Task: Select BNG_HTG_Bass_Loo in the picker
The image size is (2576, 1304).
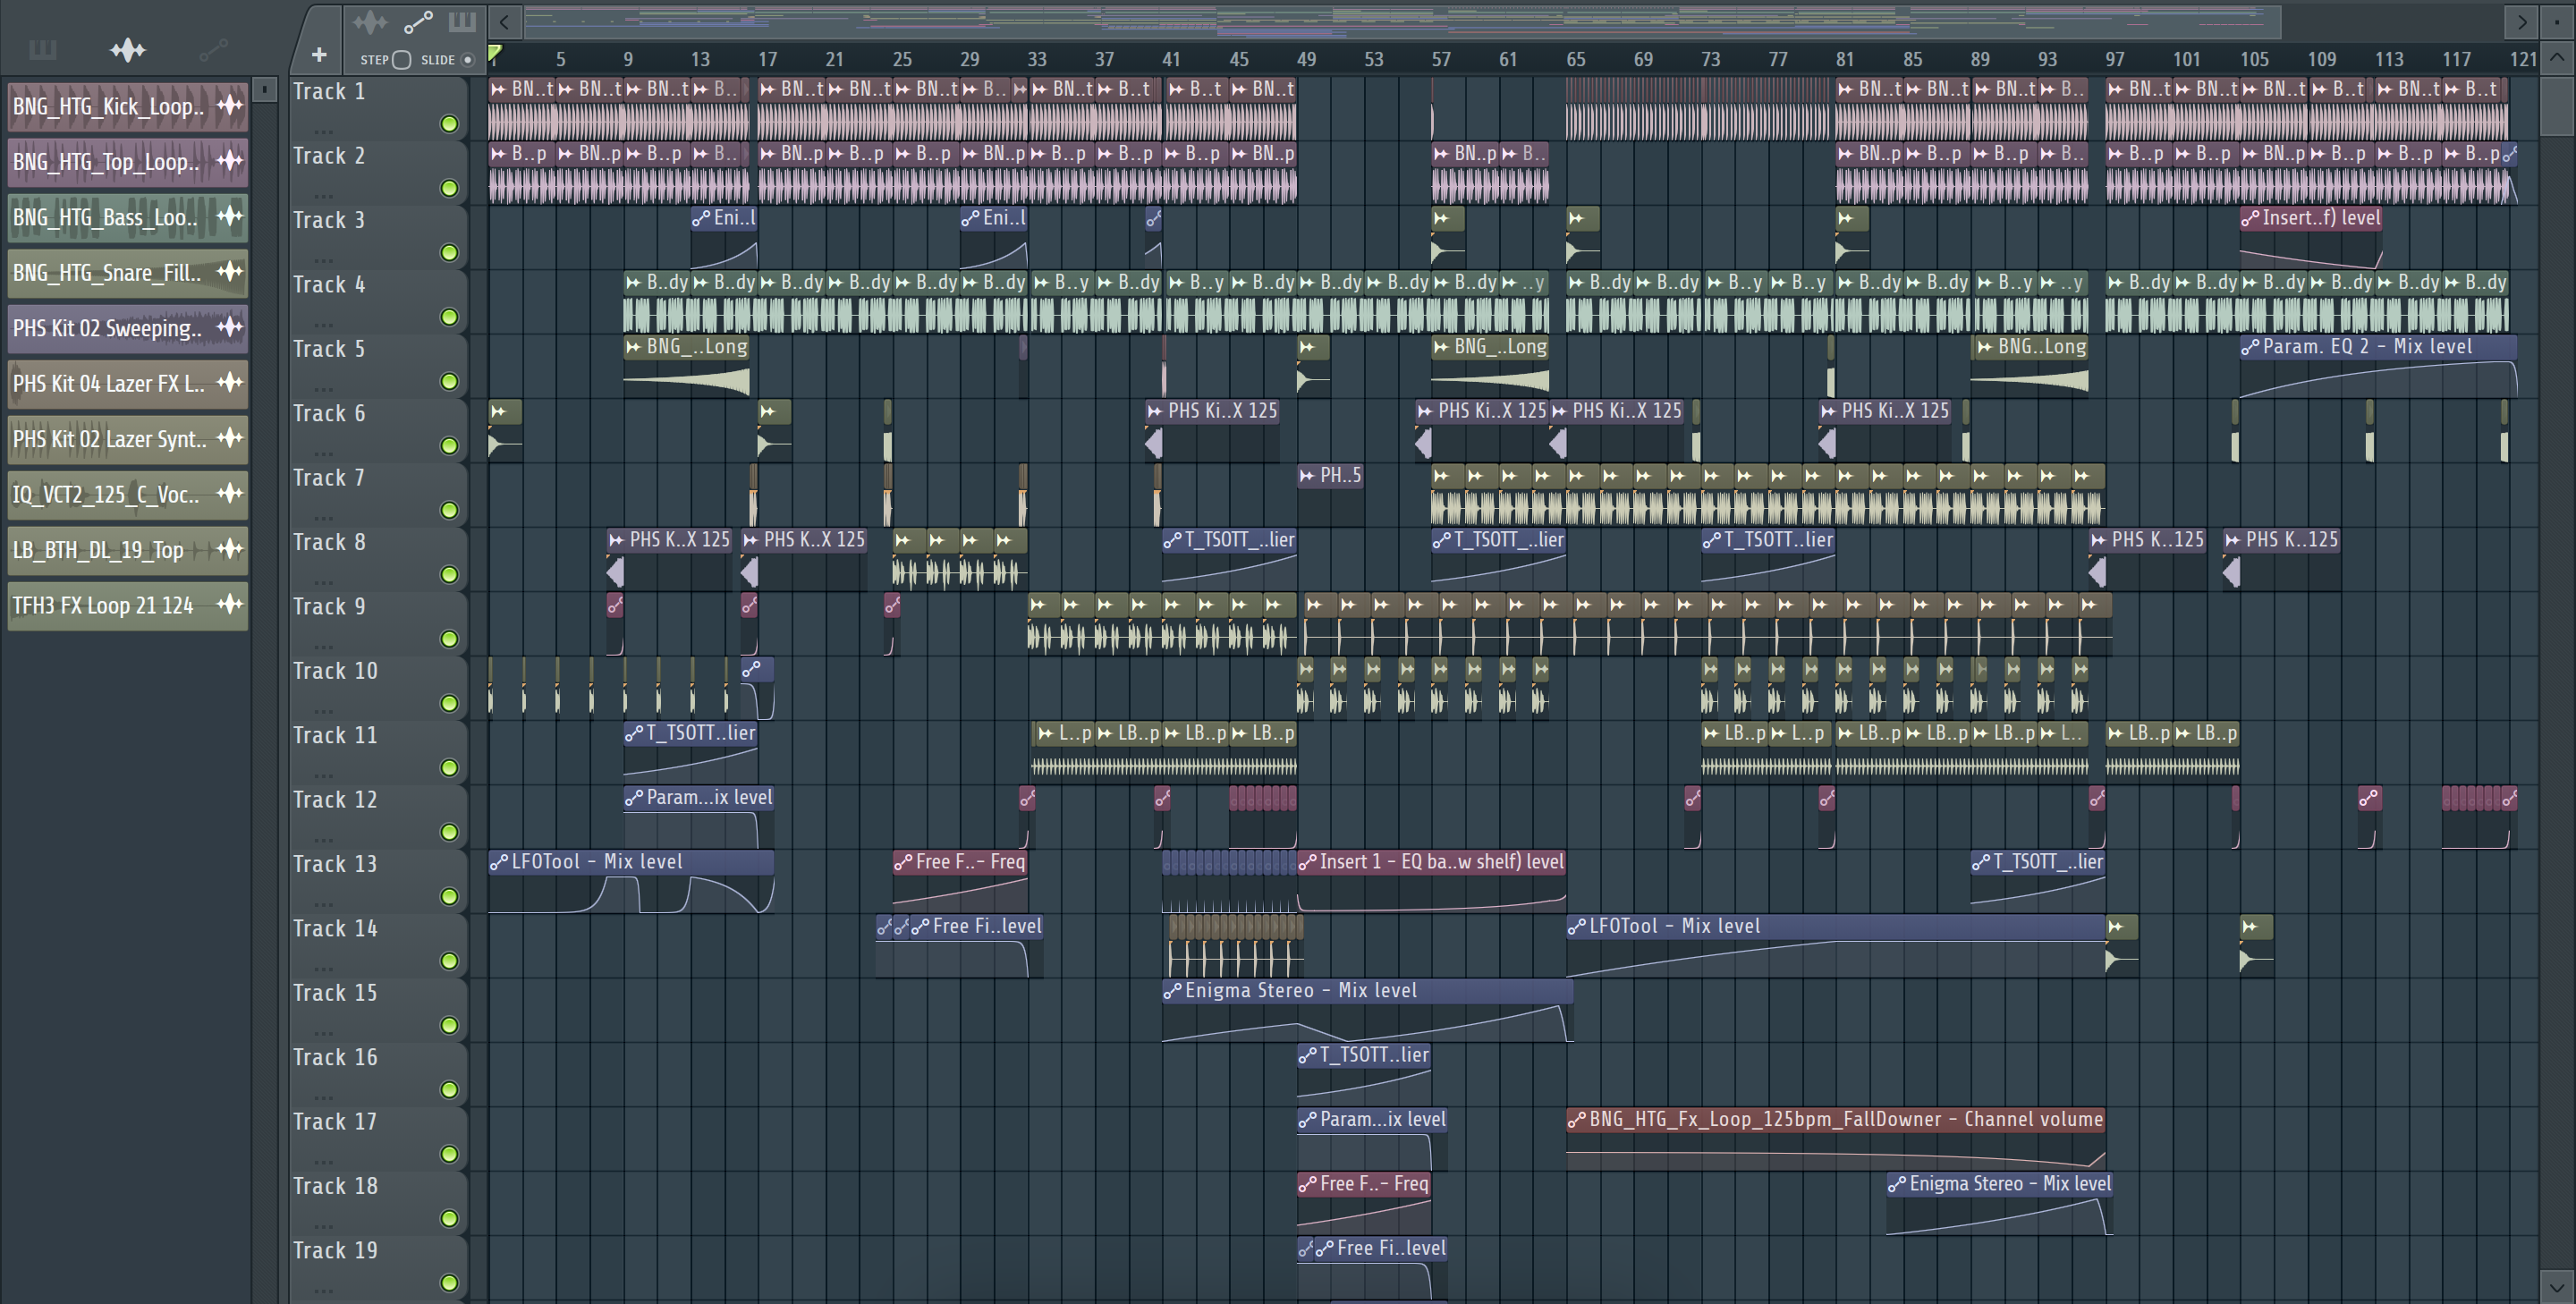Action: pyautogui.click(x=128, y=216)
